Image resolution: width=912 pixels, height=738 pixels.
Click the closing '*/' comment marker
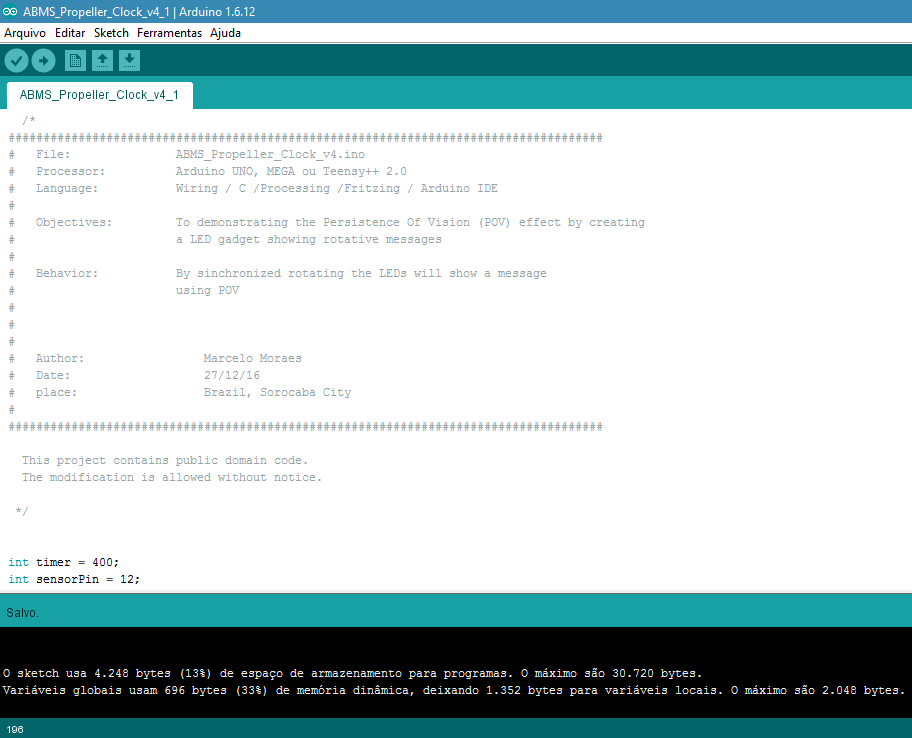coord(22,511)
